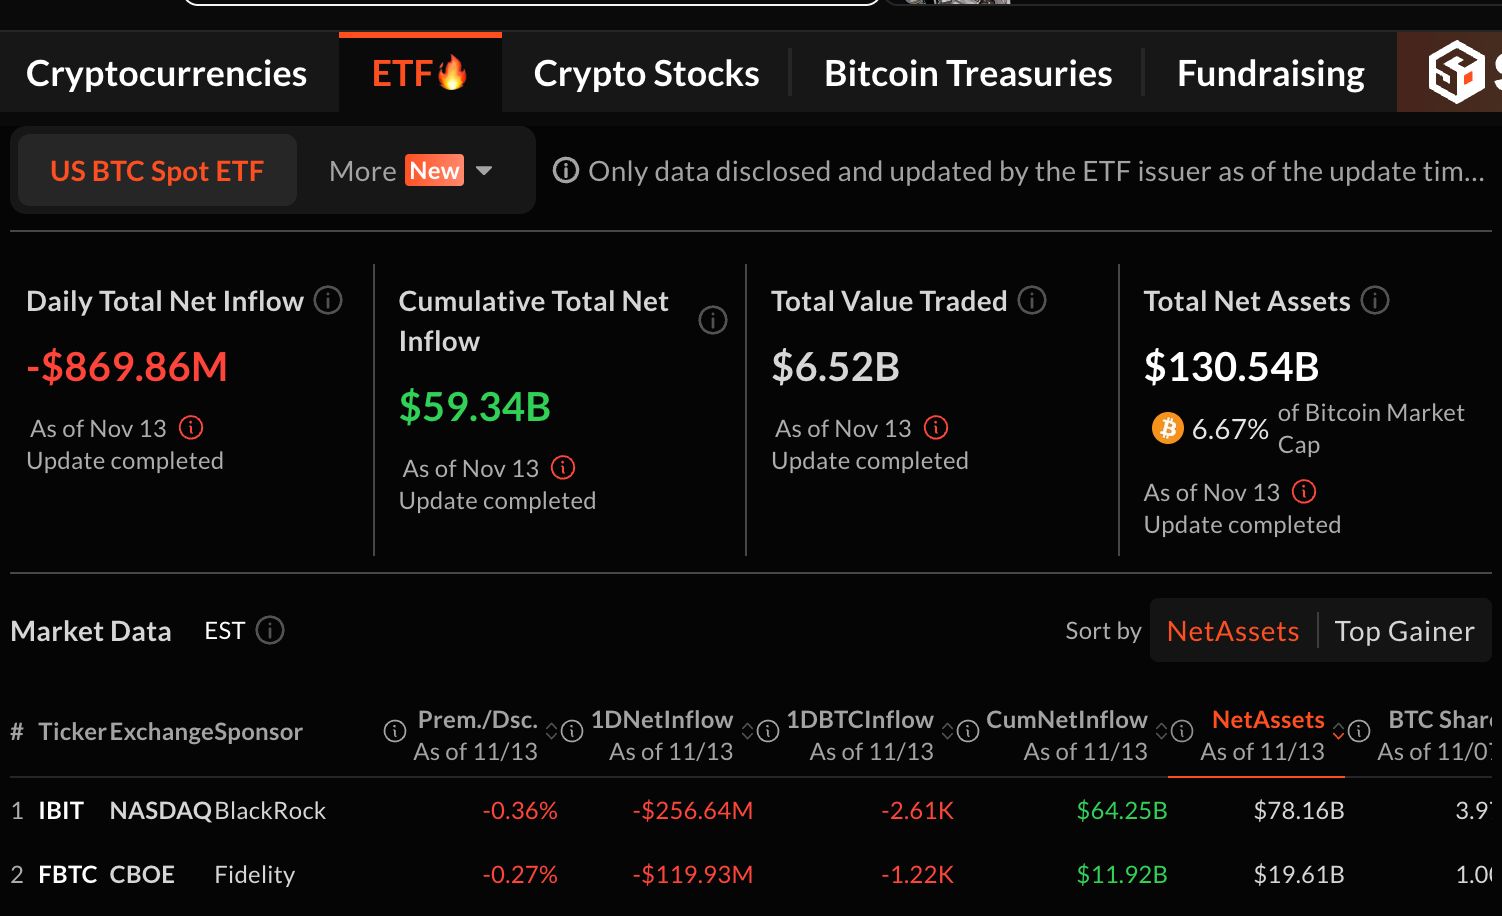
Task: Click info icon beside Total Net Assets
Action: tap(1375, 301)
